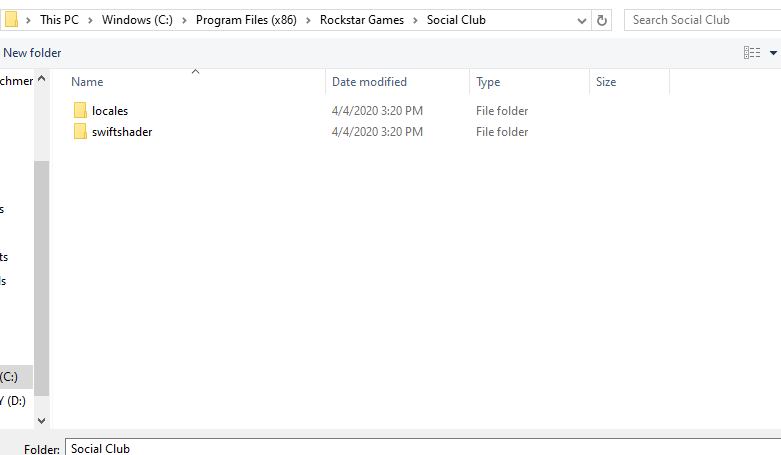The width and height of the screenshot is (781, 455).
Task: Sort by Size column header
Action: click(606, 82)
